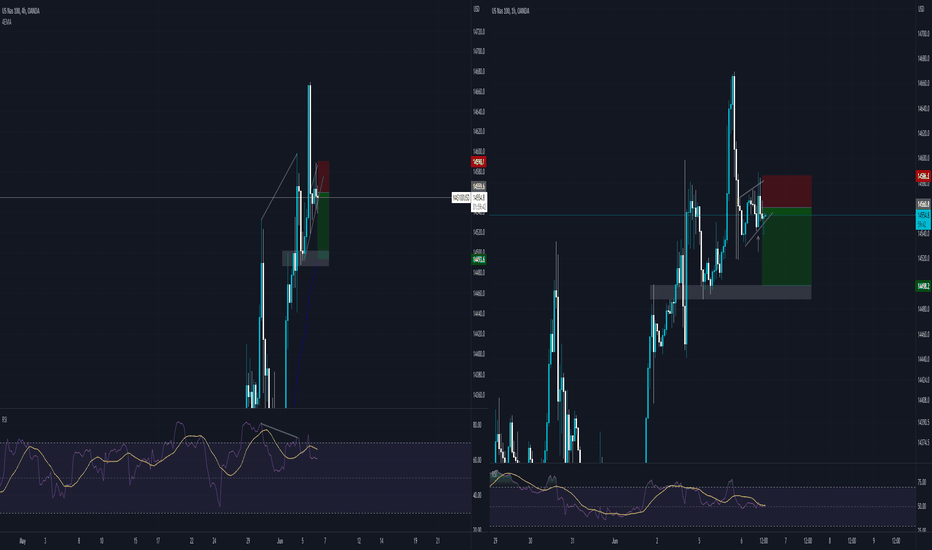932x550 pixels.
Task: Select the upper channel trend line on the right chart
Action: [751, 188]
